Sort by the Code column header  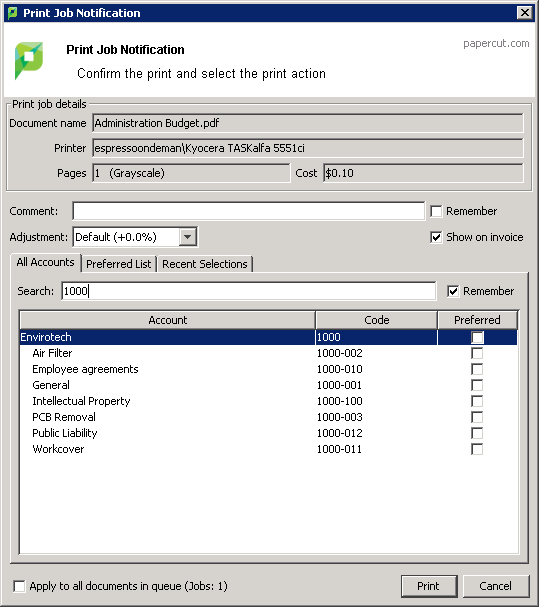tap(376, 320)
